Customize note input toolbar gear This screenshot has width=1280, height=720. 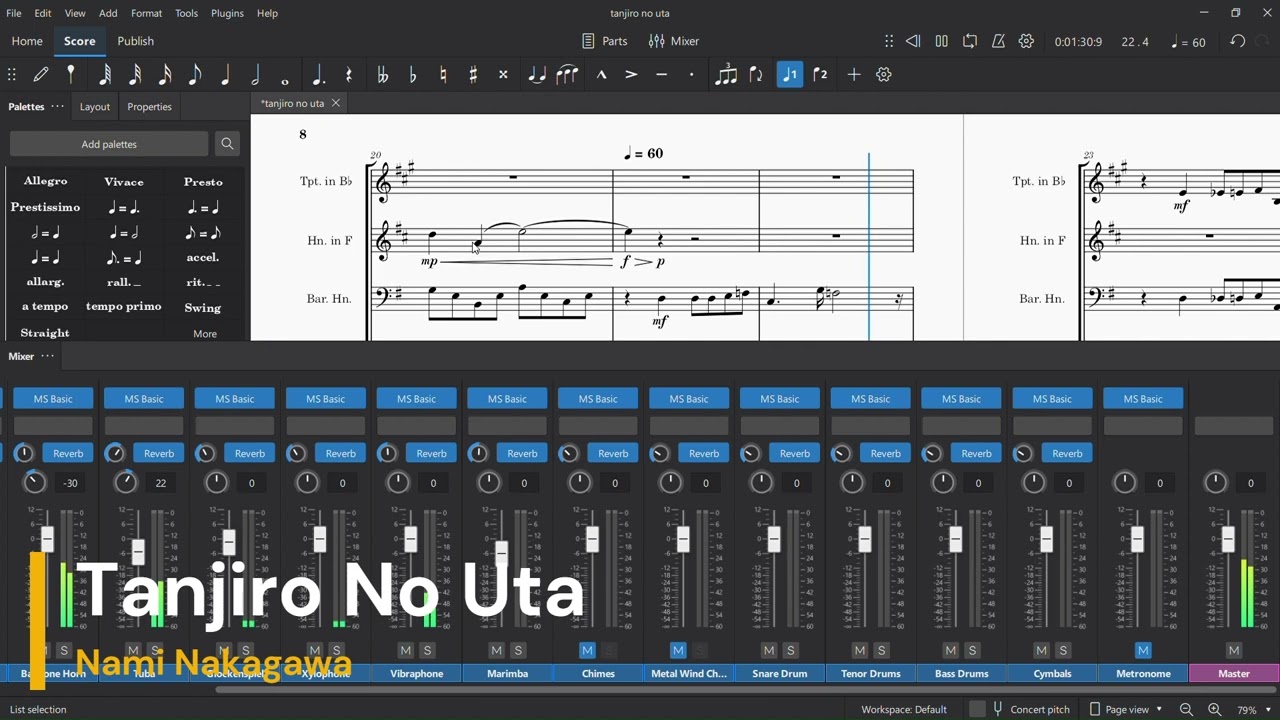click(884, 75)
